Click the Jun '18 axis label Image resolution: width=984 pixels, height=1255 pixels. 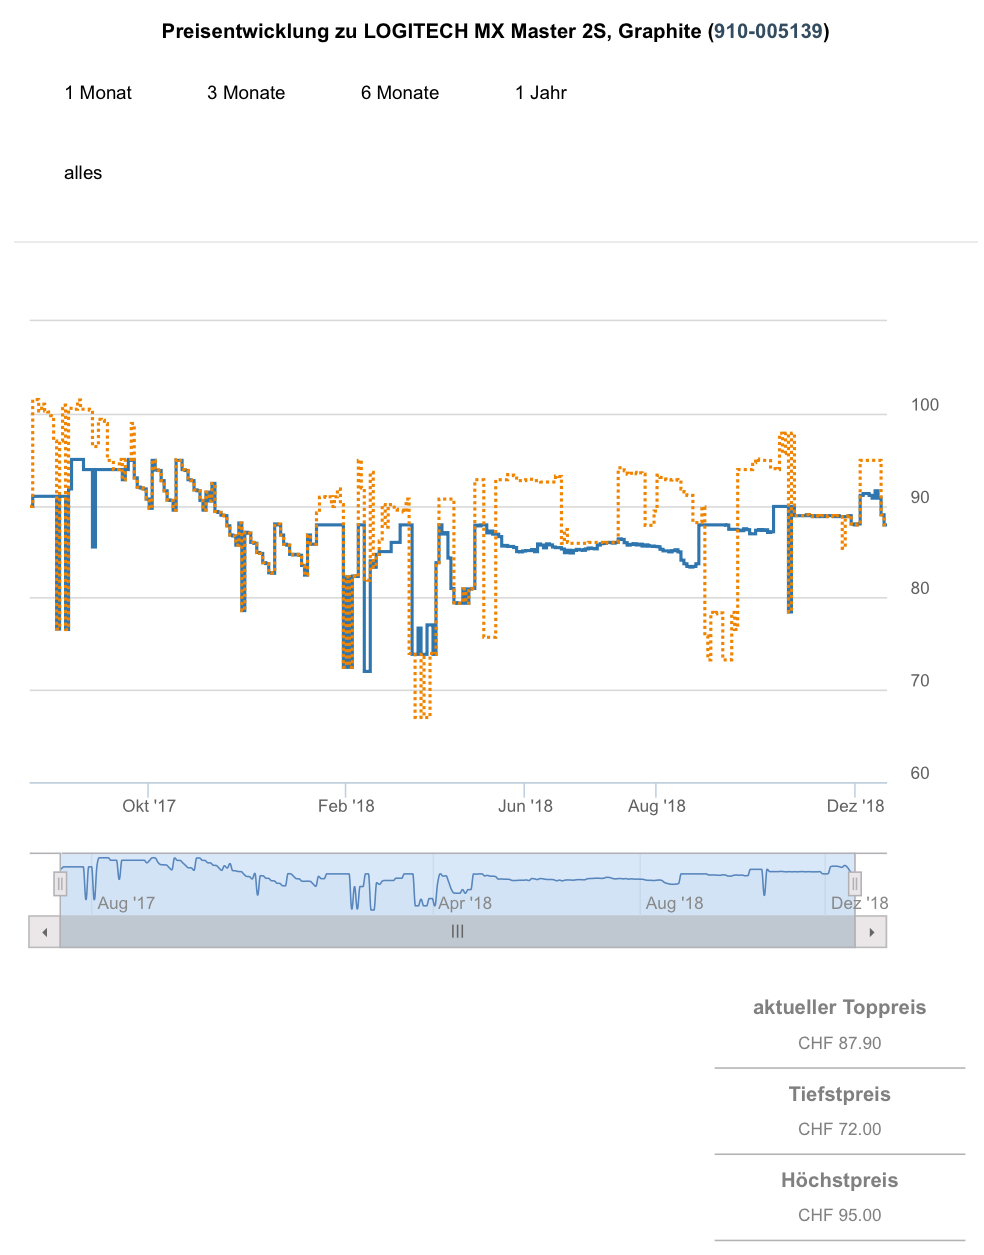pos(525,806)
